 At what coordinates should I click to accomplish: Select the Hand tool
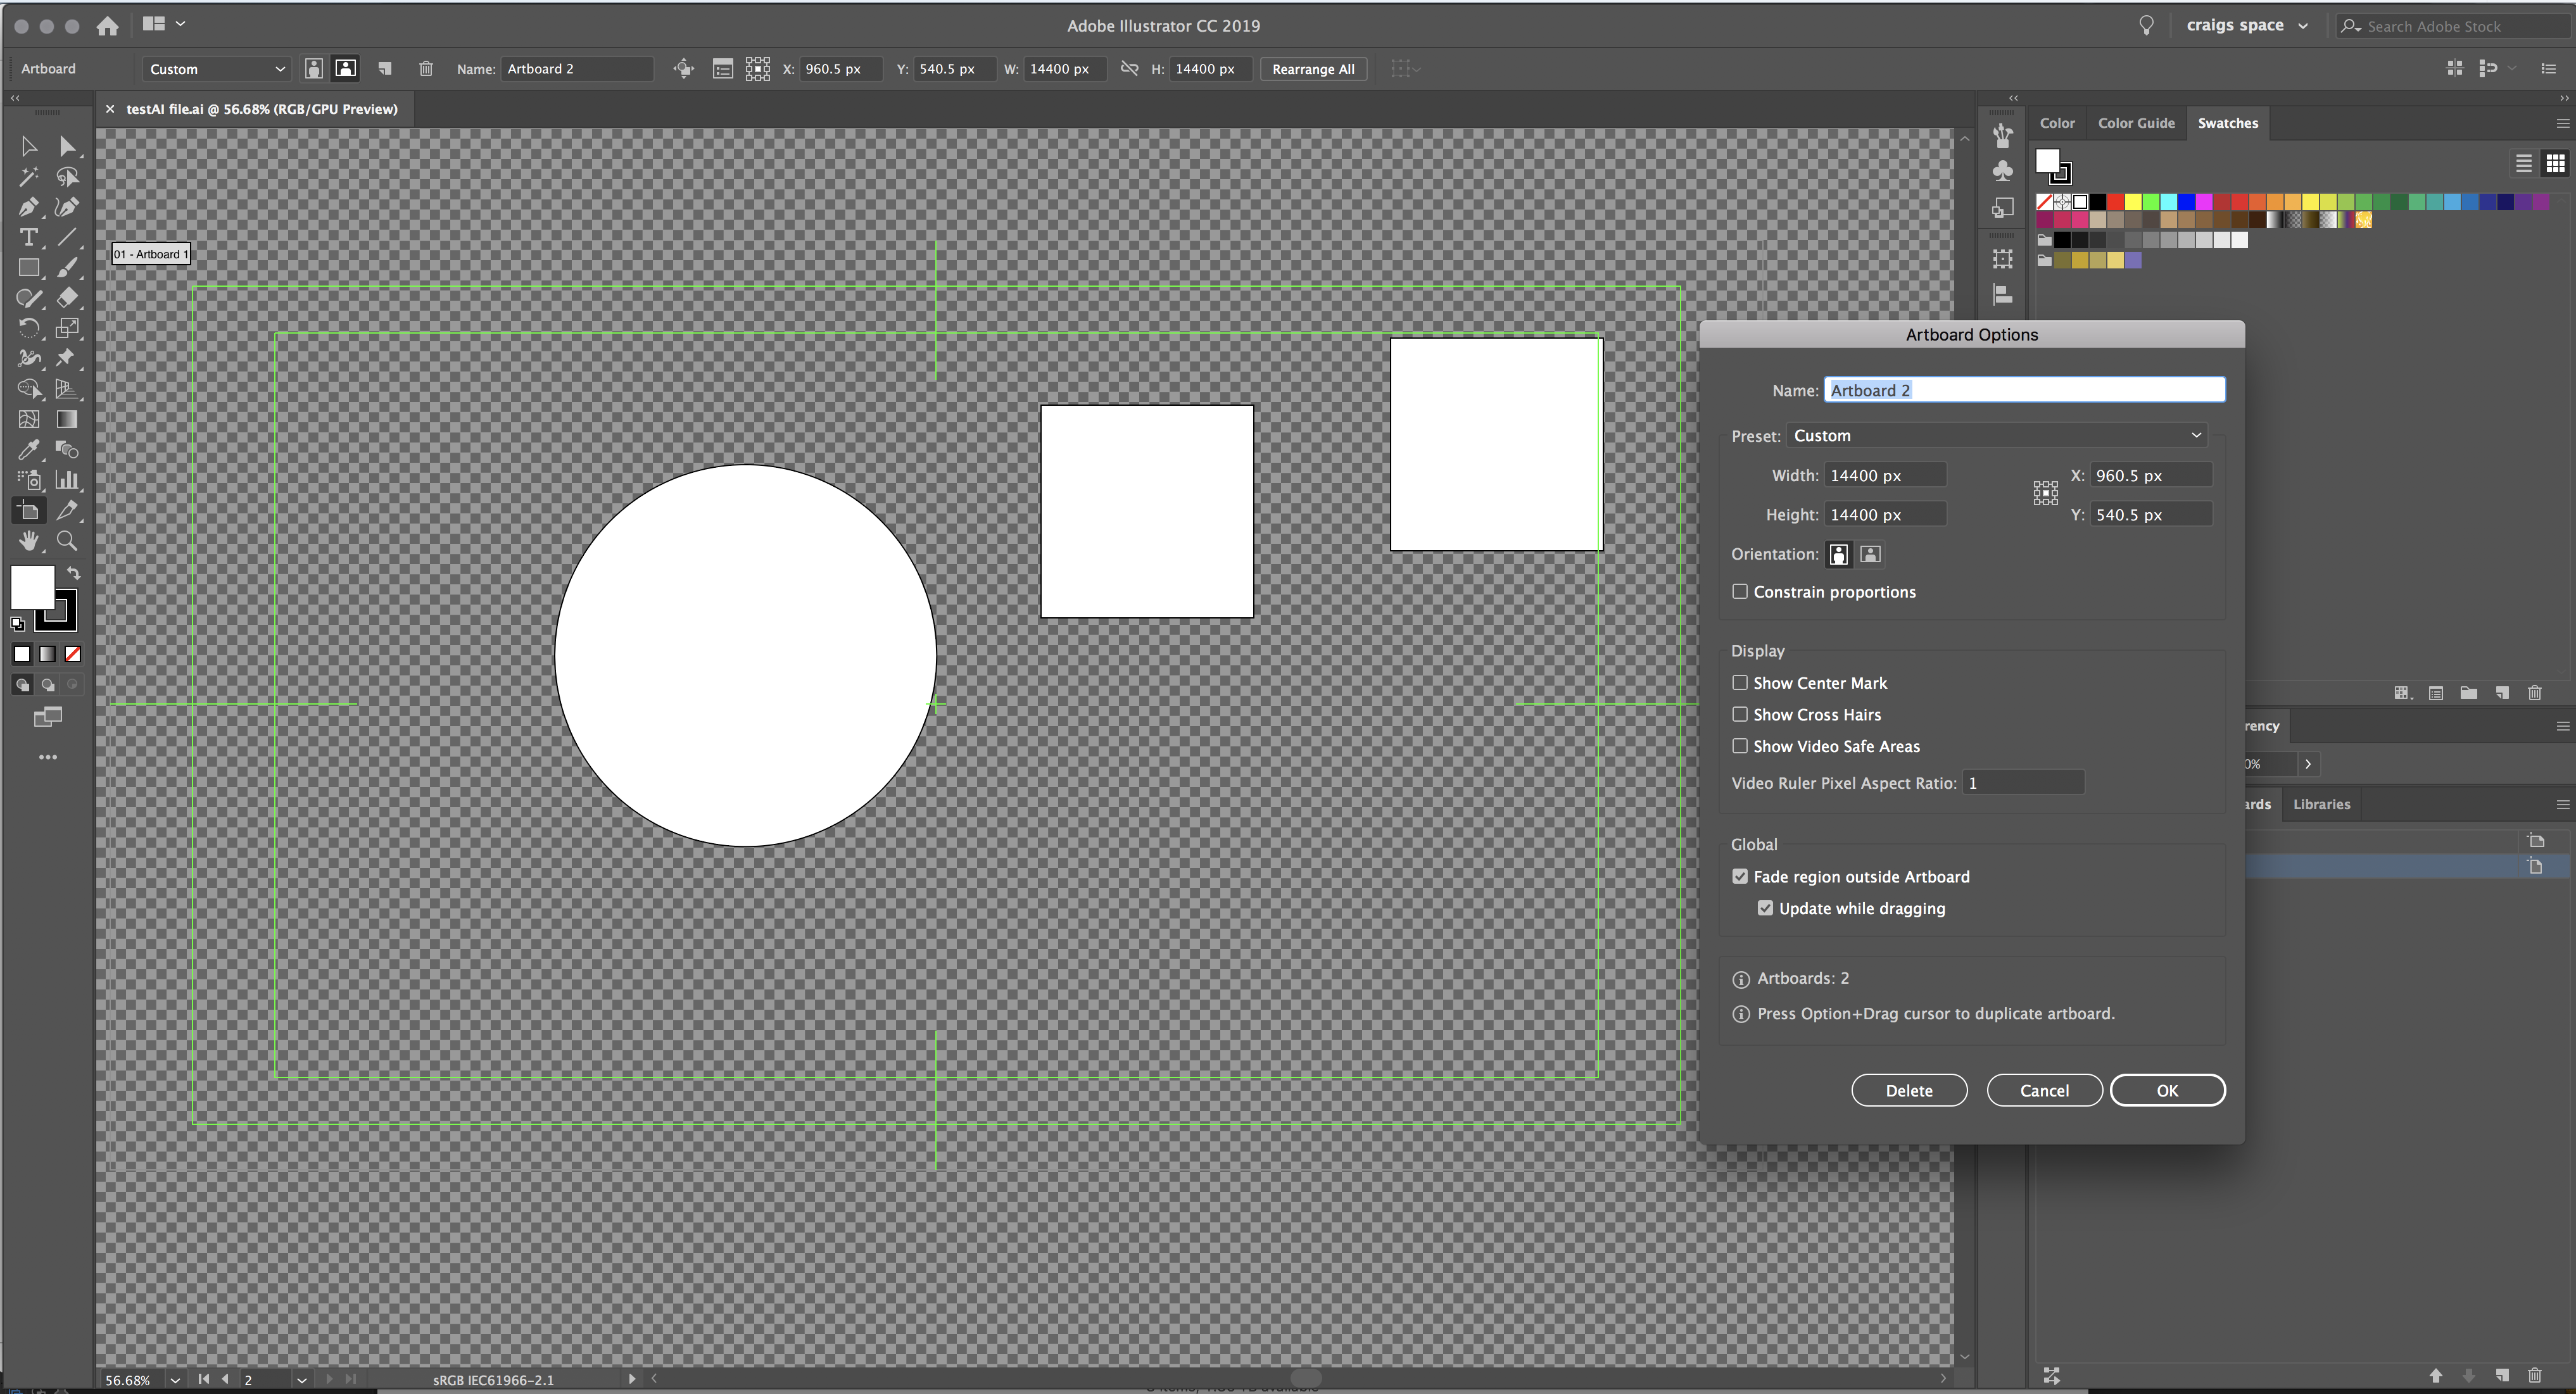click(x=28, y=541)
